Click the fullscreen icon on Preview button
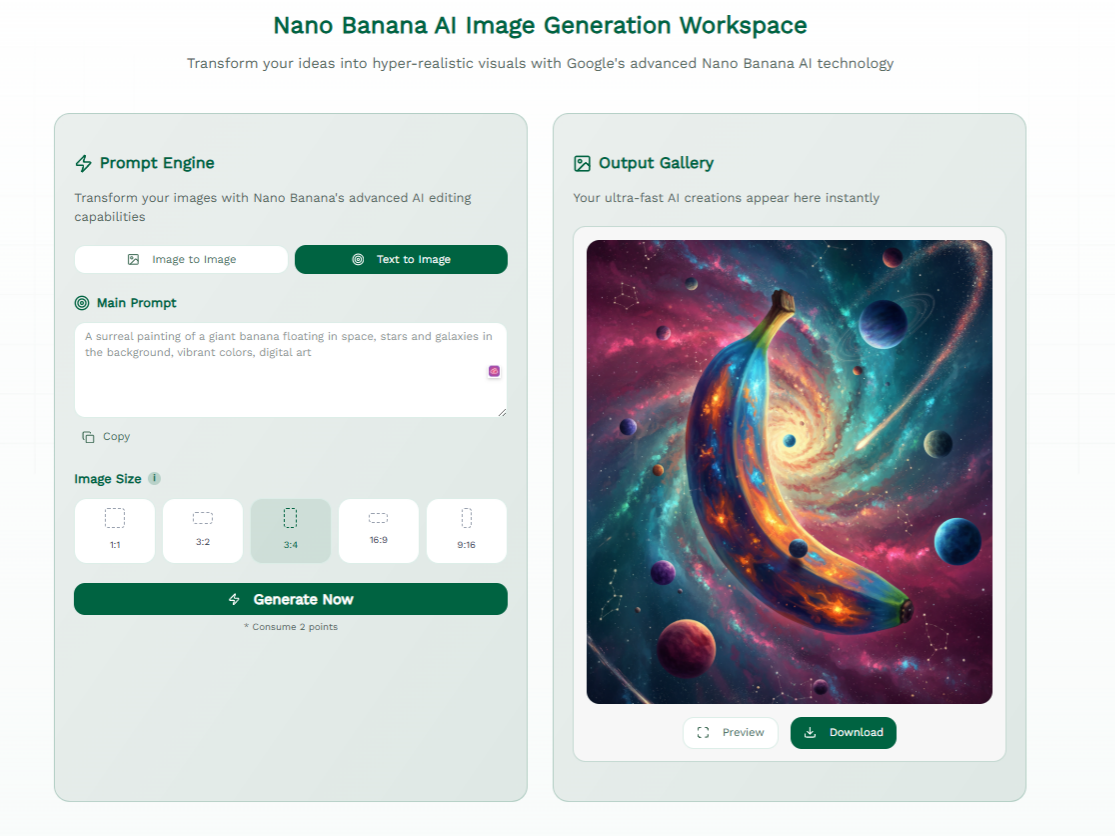The image size is (1115, 836). pos(703,733)
